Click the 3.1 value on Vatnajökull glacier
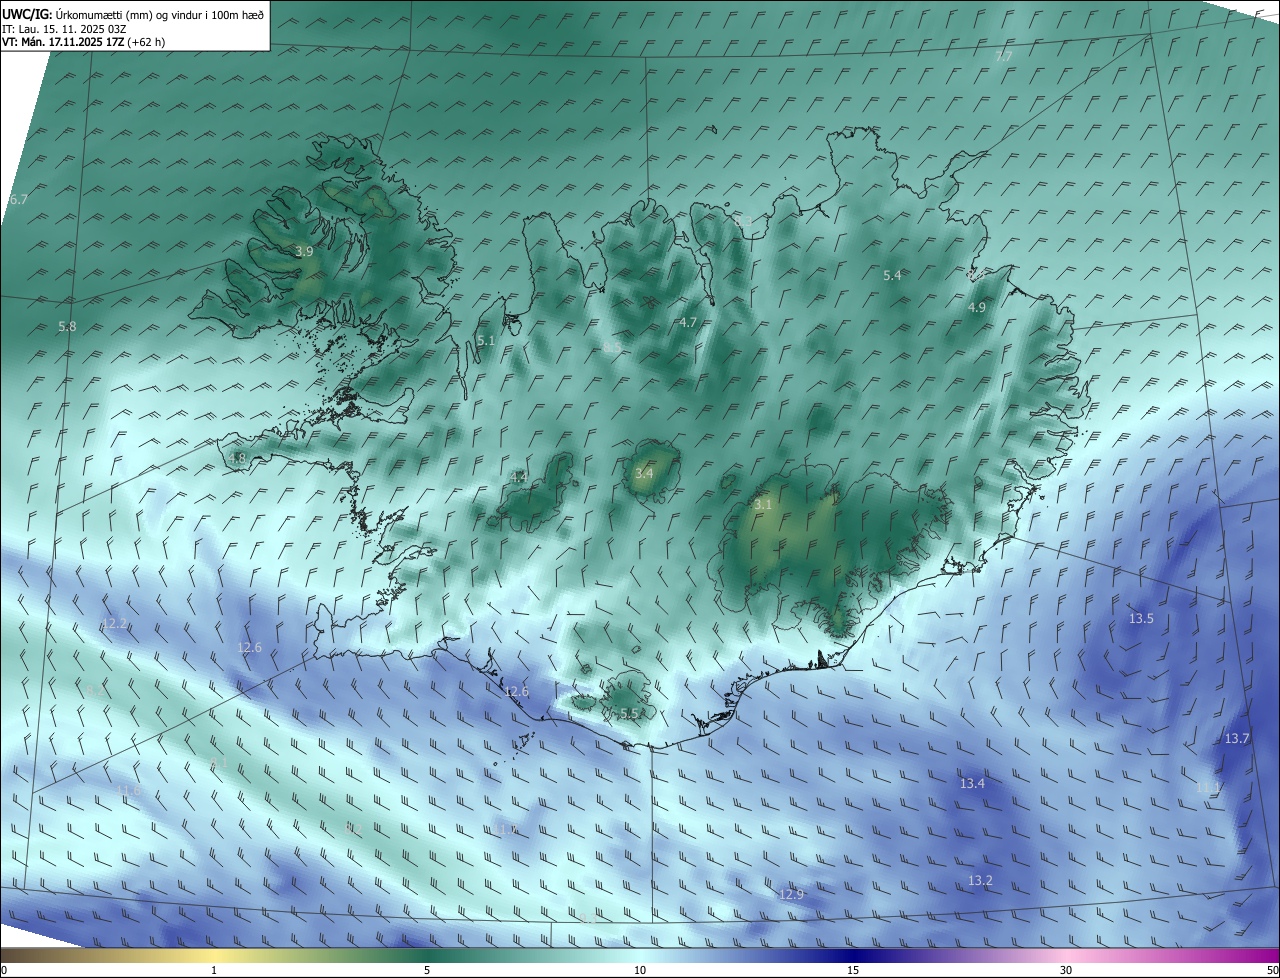Image resolution: width=1280 pixels, height=978 pixels. 763,505
